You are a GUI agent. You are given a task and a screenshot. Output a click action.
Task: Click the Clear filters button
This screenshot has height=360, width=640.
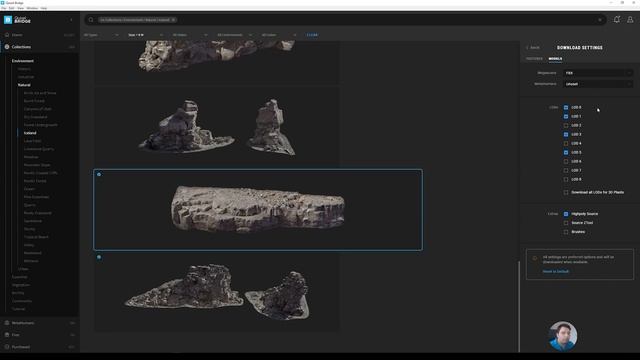pos(312,35)
